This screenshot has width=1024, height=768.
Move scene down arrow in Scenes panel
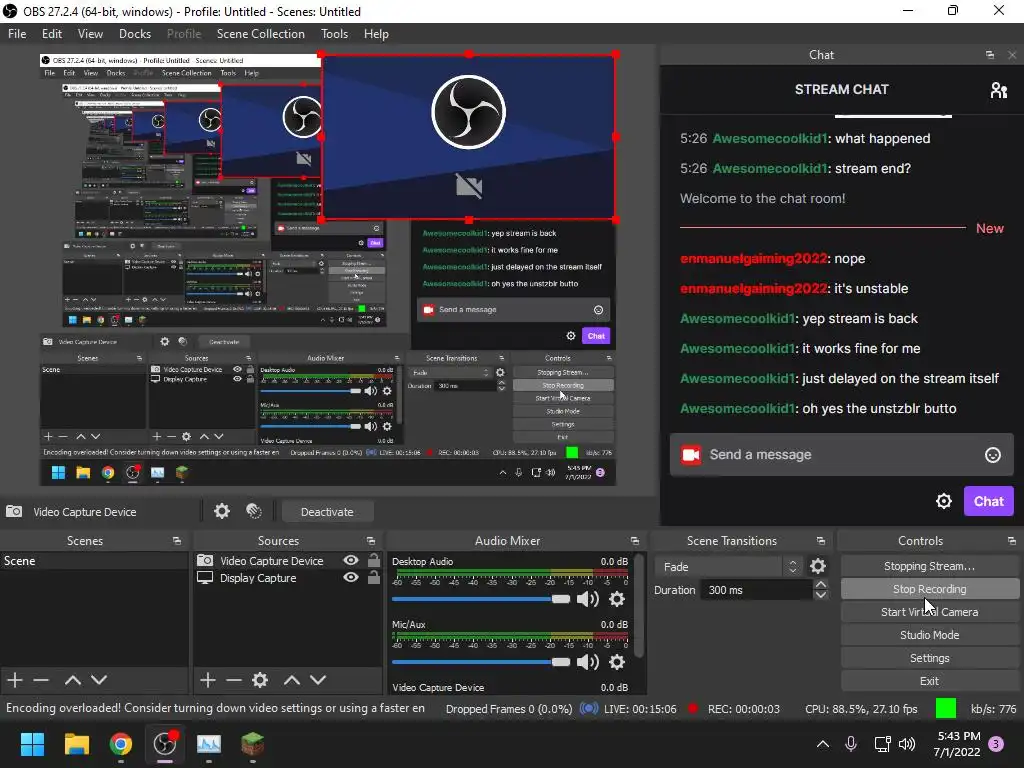99,680
